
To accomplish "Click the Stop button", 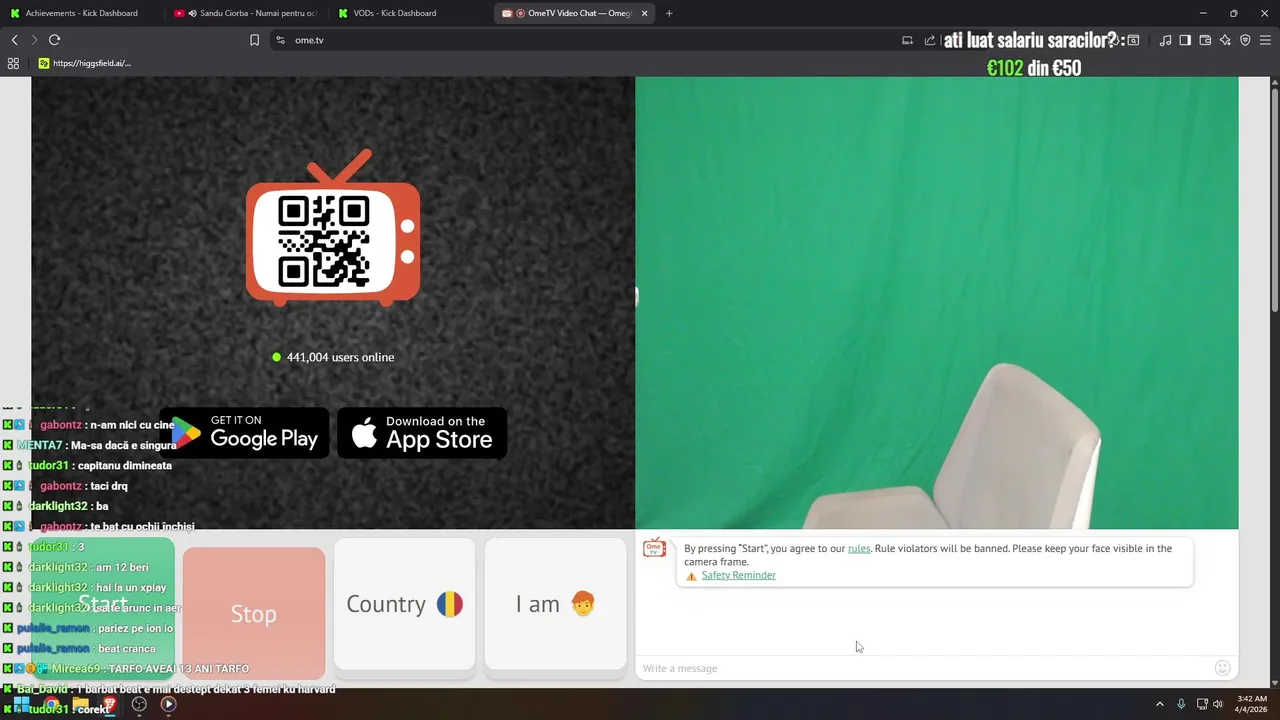I will pyautogui.click(x=254, y=613).
